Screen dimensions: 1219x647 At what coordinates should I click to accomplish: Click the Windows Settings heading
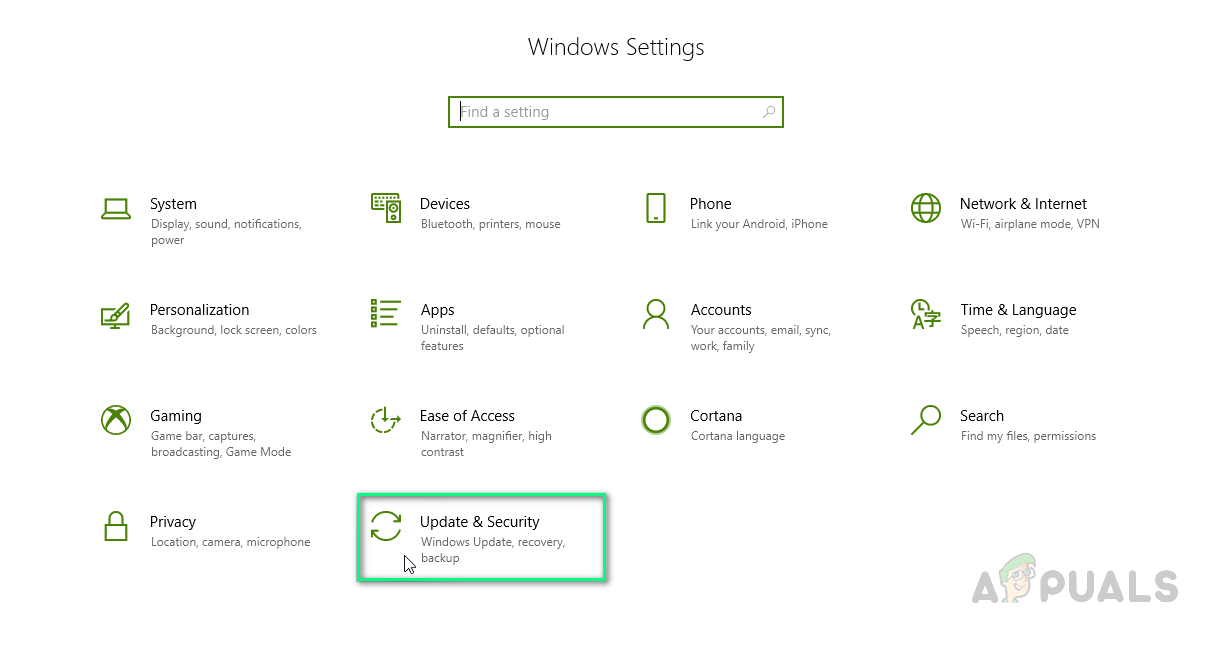point(616,47)
